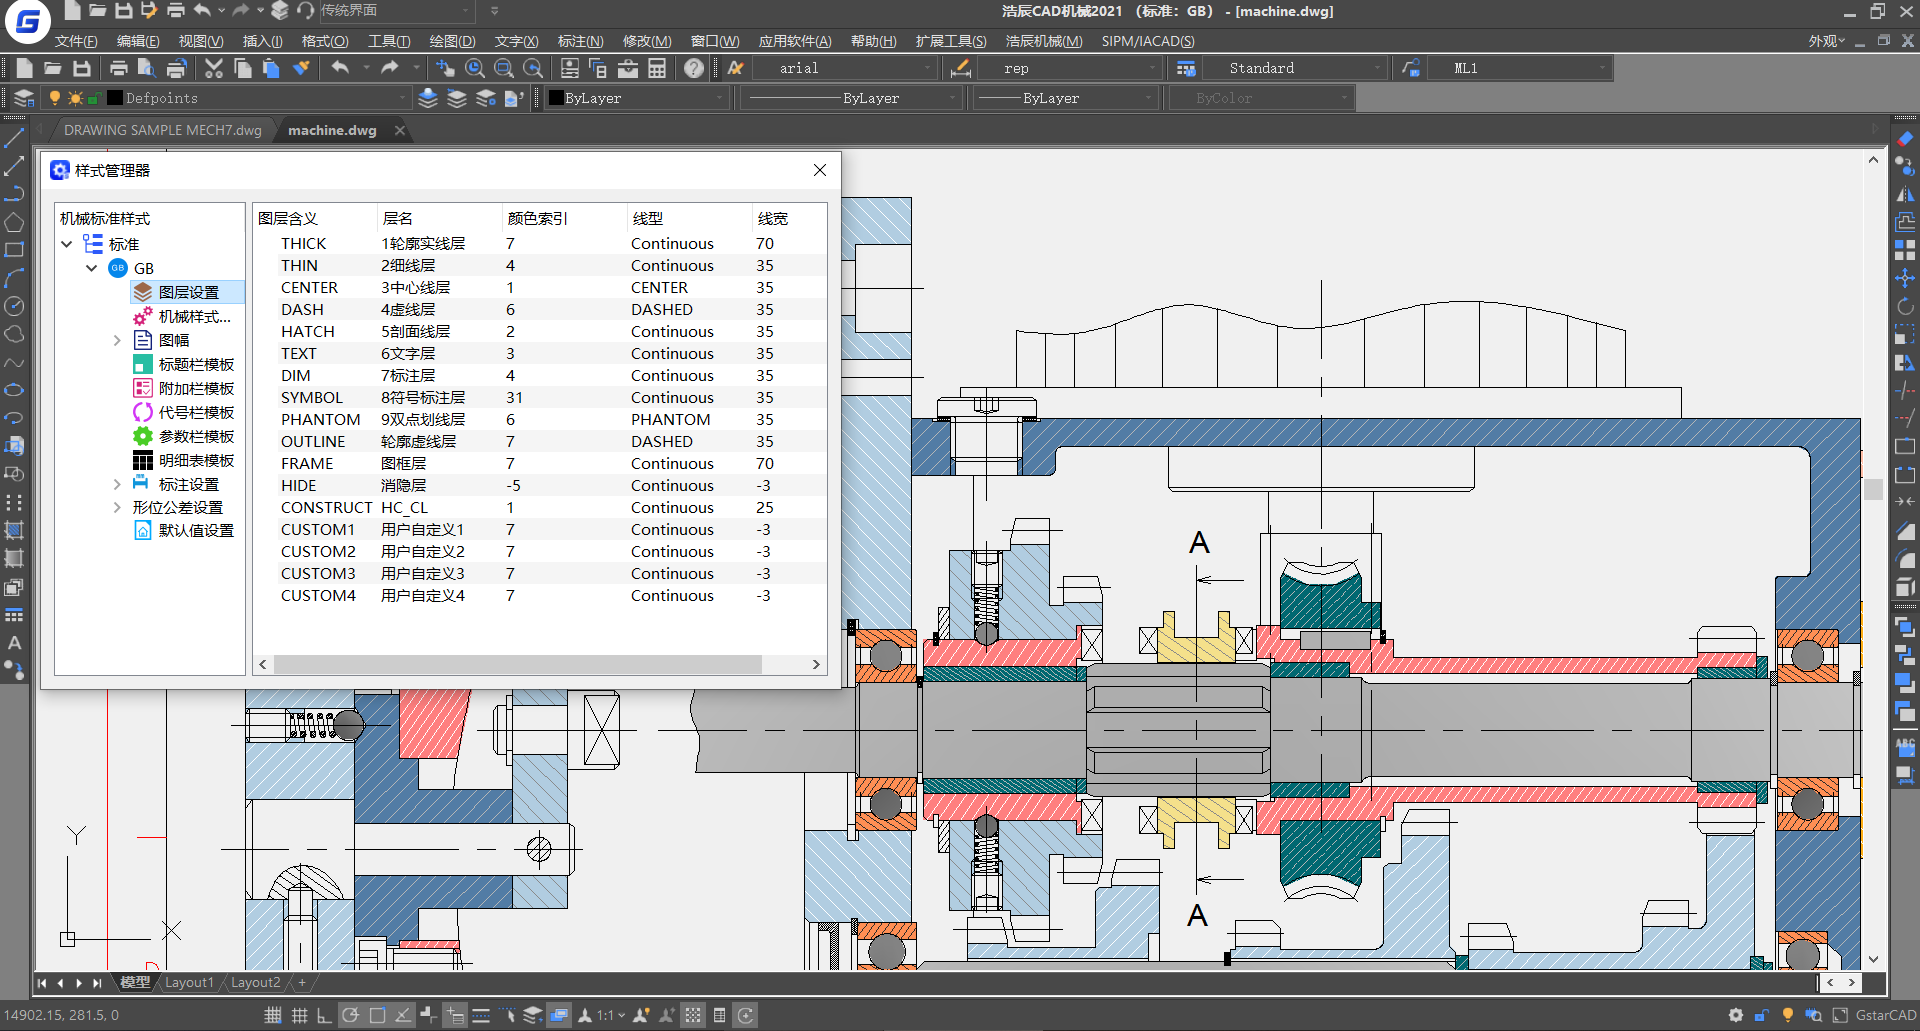Select the Polygon tool in draw toolbar
The image size is (1920, 1031).
pyautogui.click(x=14, y=222)
